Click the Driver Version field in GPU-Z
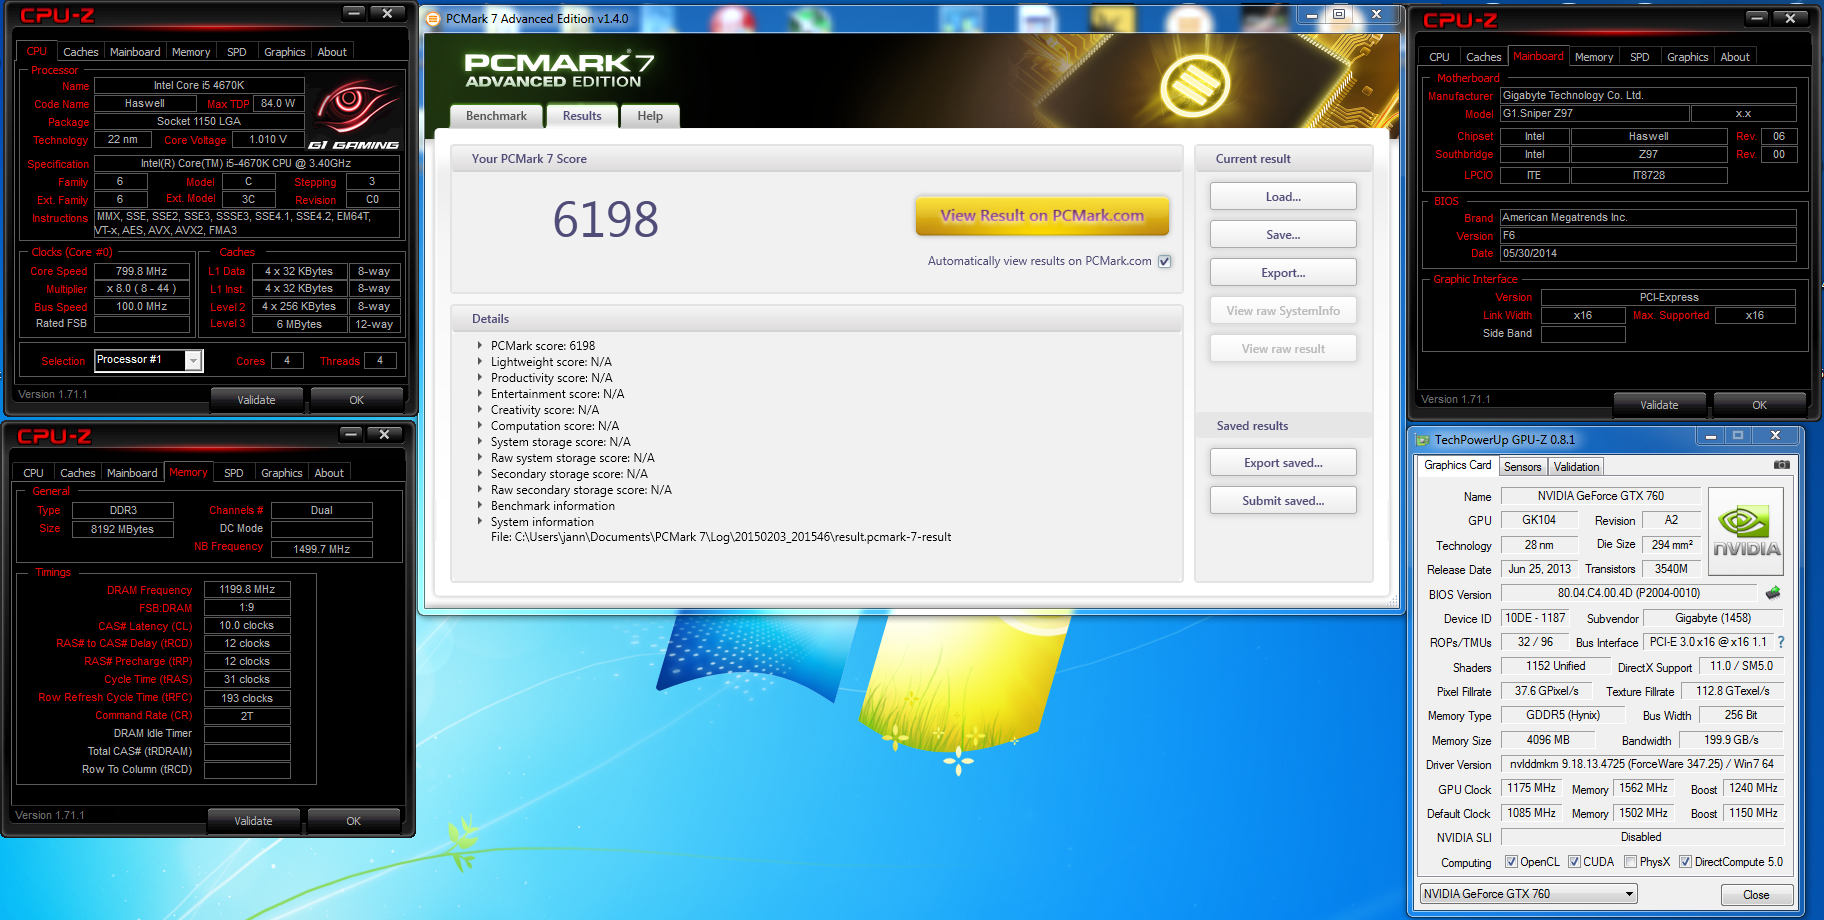Image resolution: width=1824 pixels, height=920 pixels. pyautogui.click(x=1641, y=764)
